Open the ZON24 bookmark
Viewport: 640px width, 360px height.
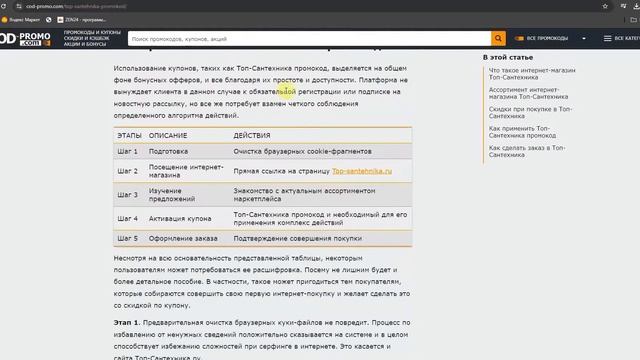[82, 20]
